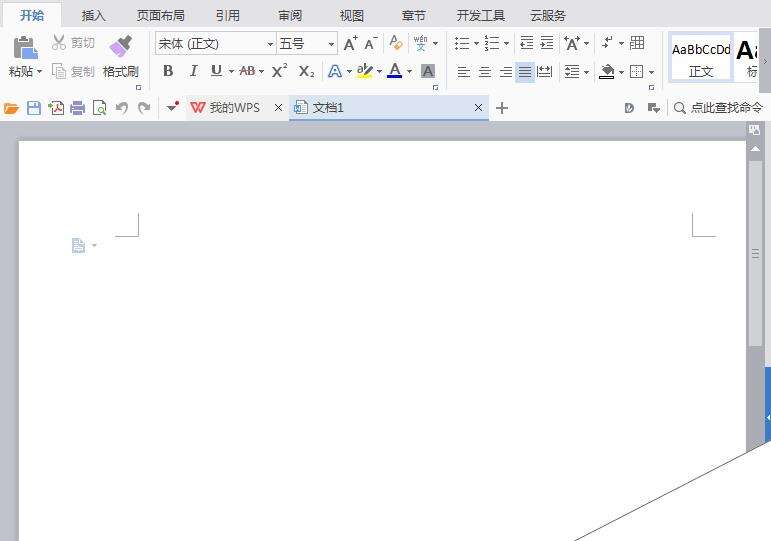Toggle justified alignment
The image size is (771, 541).
(x=525, y=72)
